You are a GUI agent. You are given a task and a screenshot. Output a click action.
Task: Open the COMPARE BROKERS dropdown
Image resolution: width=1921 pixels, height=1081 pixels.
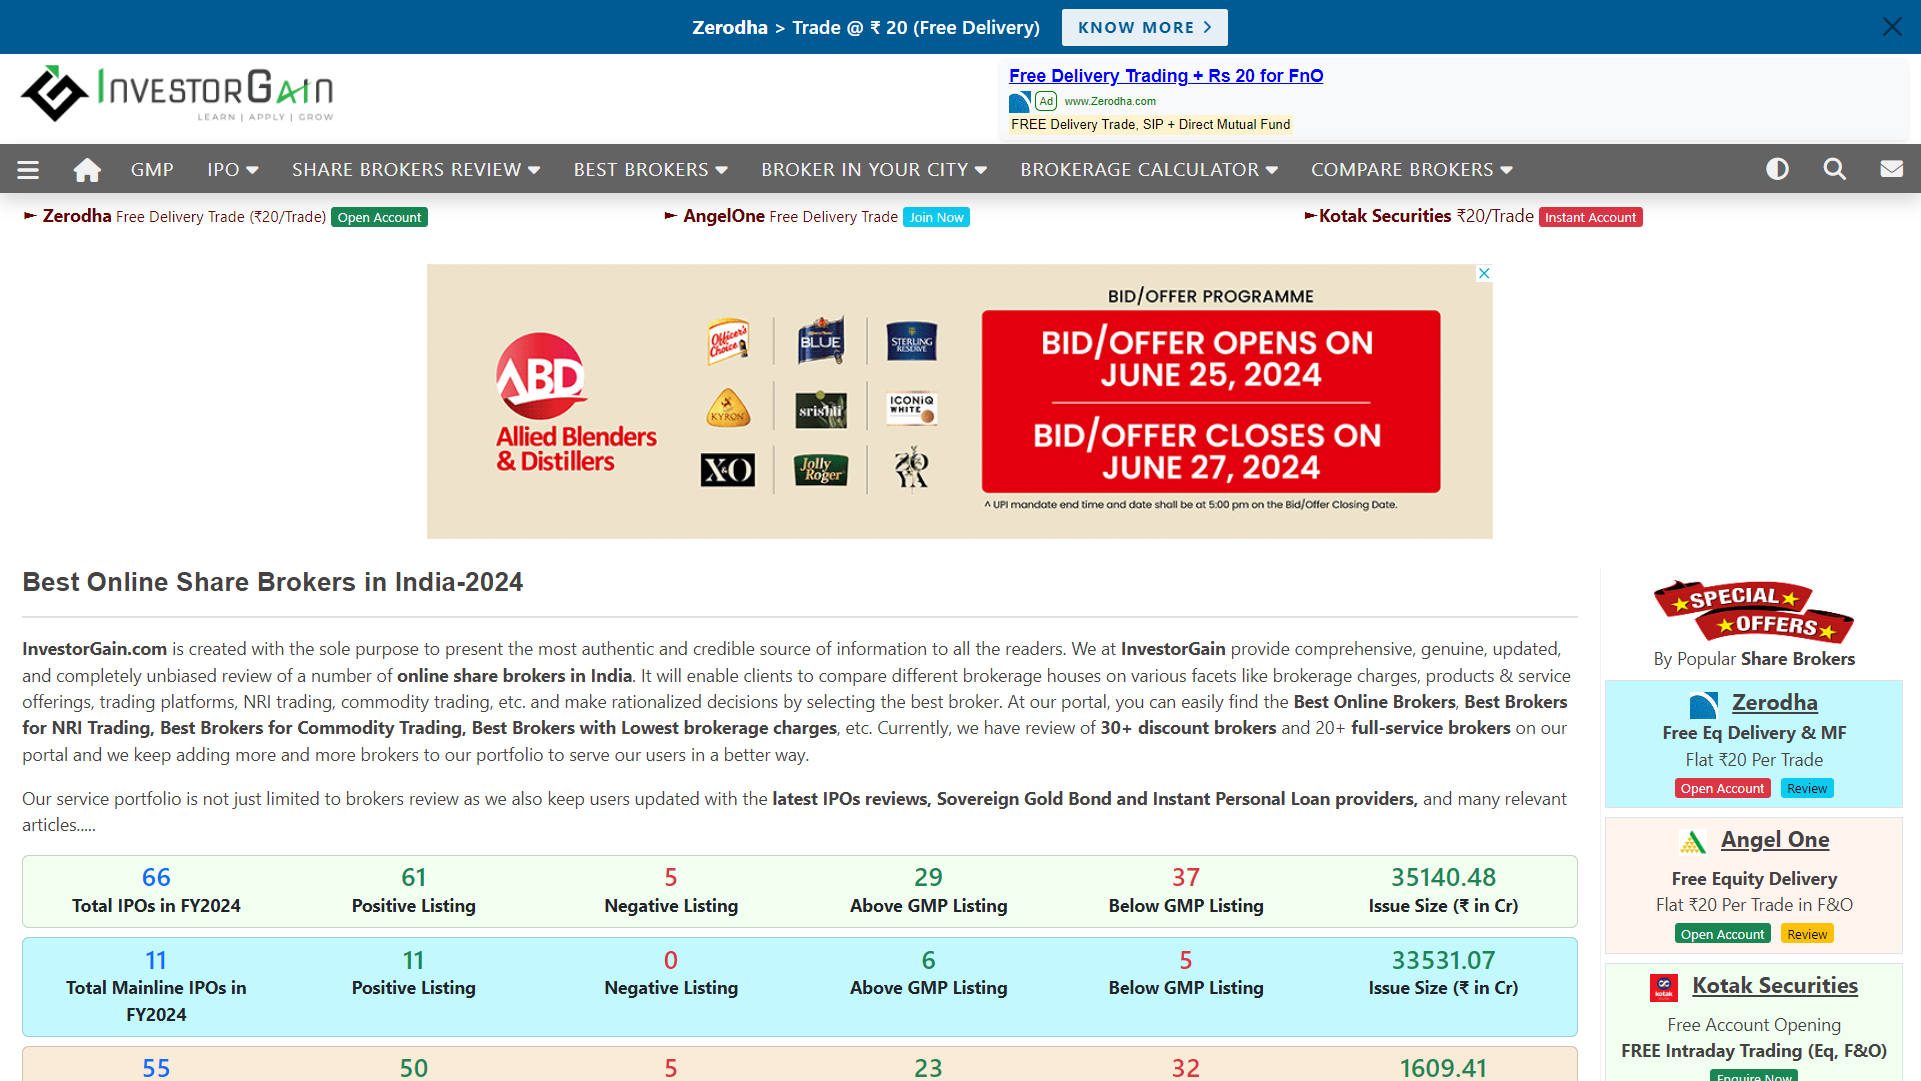click(x=1411, y=168)
